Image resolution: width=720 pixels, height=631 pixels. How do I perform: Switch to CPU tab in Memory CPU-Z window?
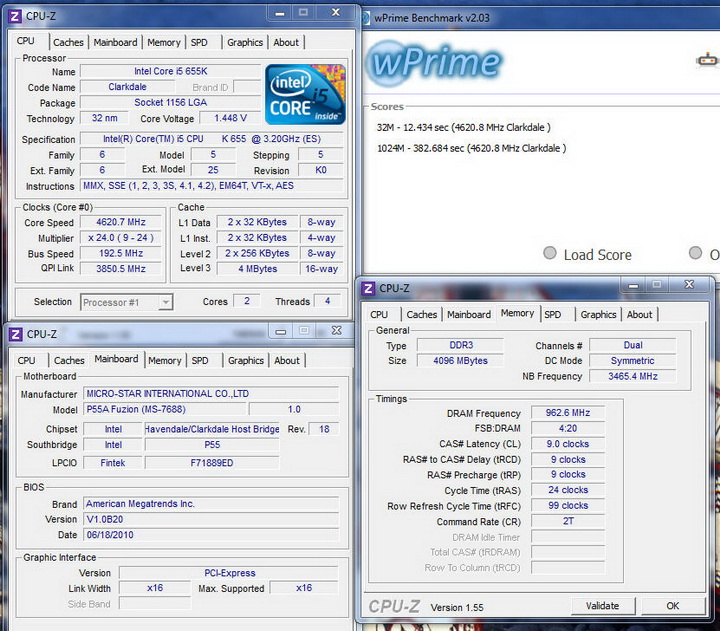379,315
